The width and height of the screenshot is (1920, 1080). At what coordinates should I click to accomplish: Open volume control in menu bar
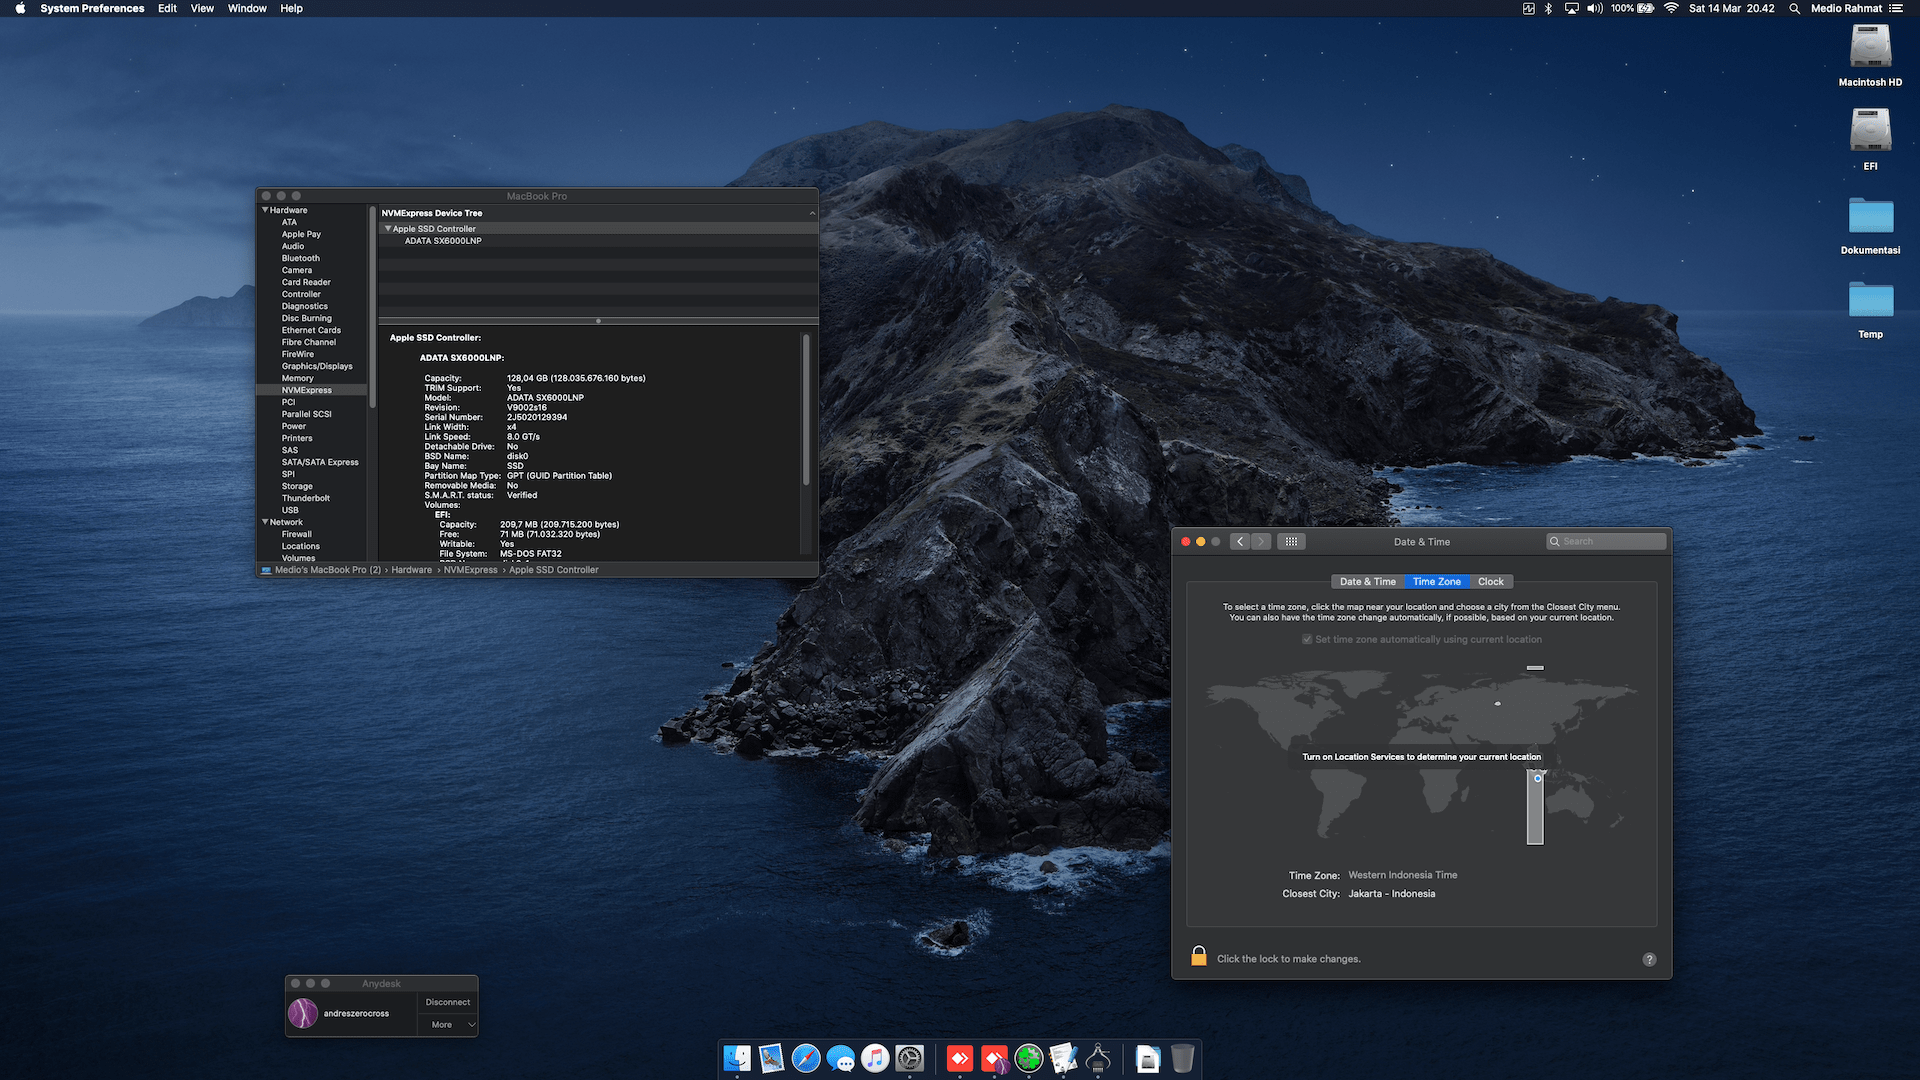pos(1595,8)
